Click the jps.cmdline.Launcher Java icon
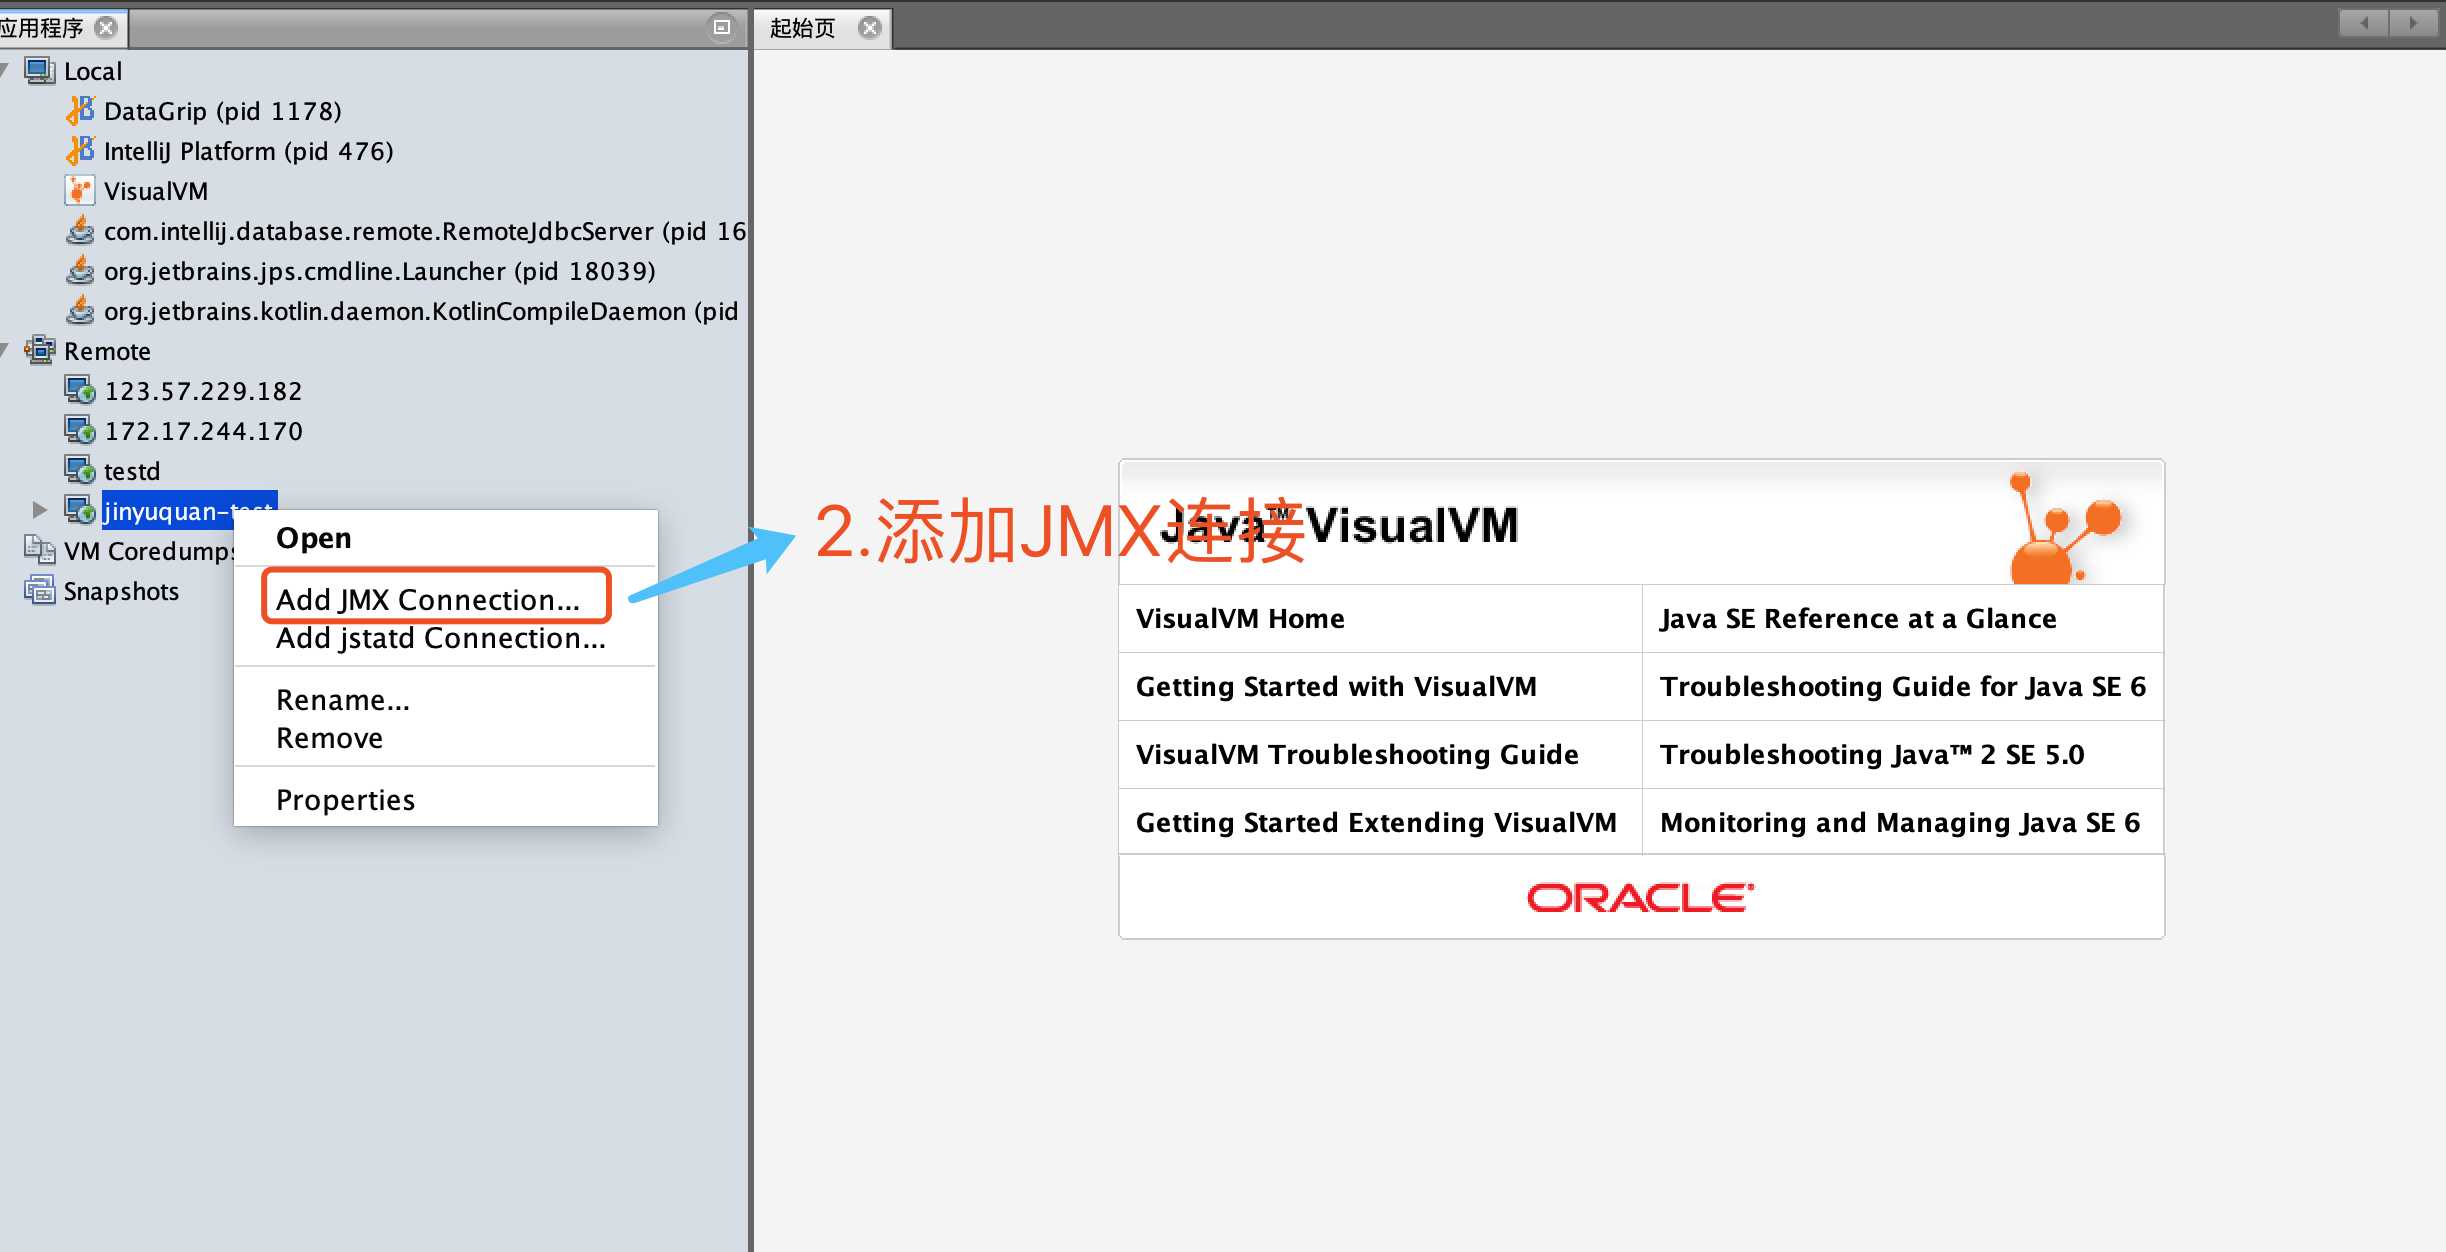The width and height of the screenshot is (2446, 1252). [80, 271]
